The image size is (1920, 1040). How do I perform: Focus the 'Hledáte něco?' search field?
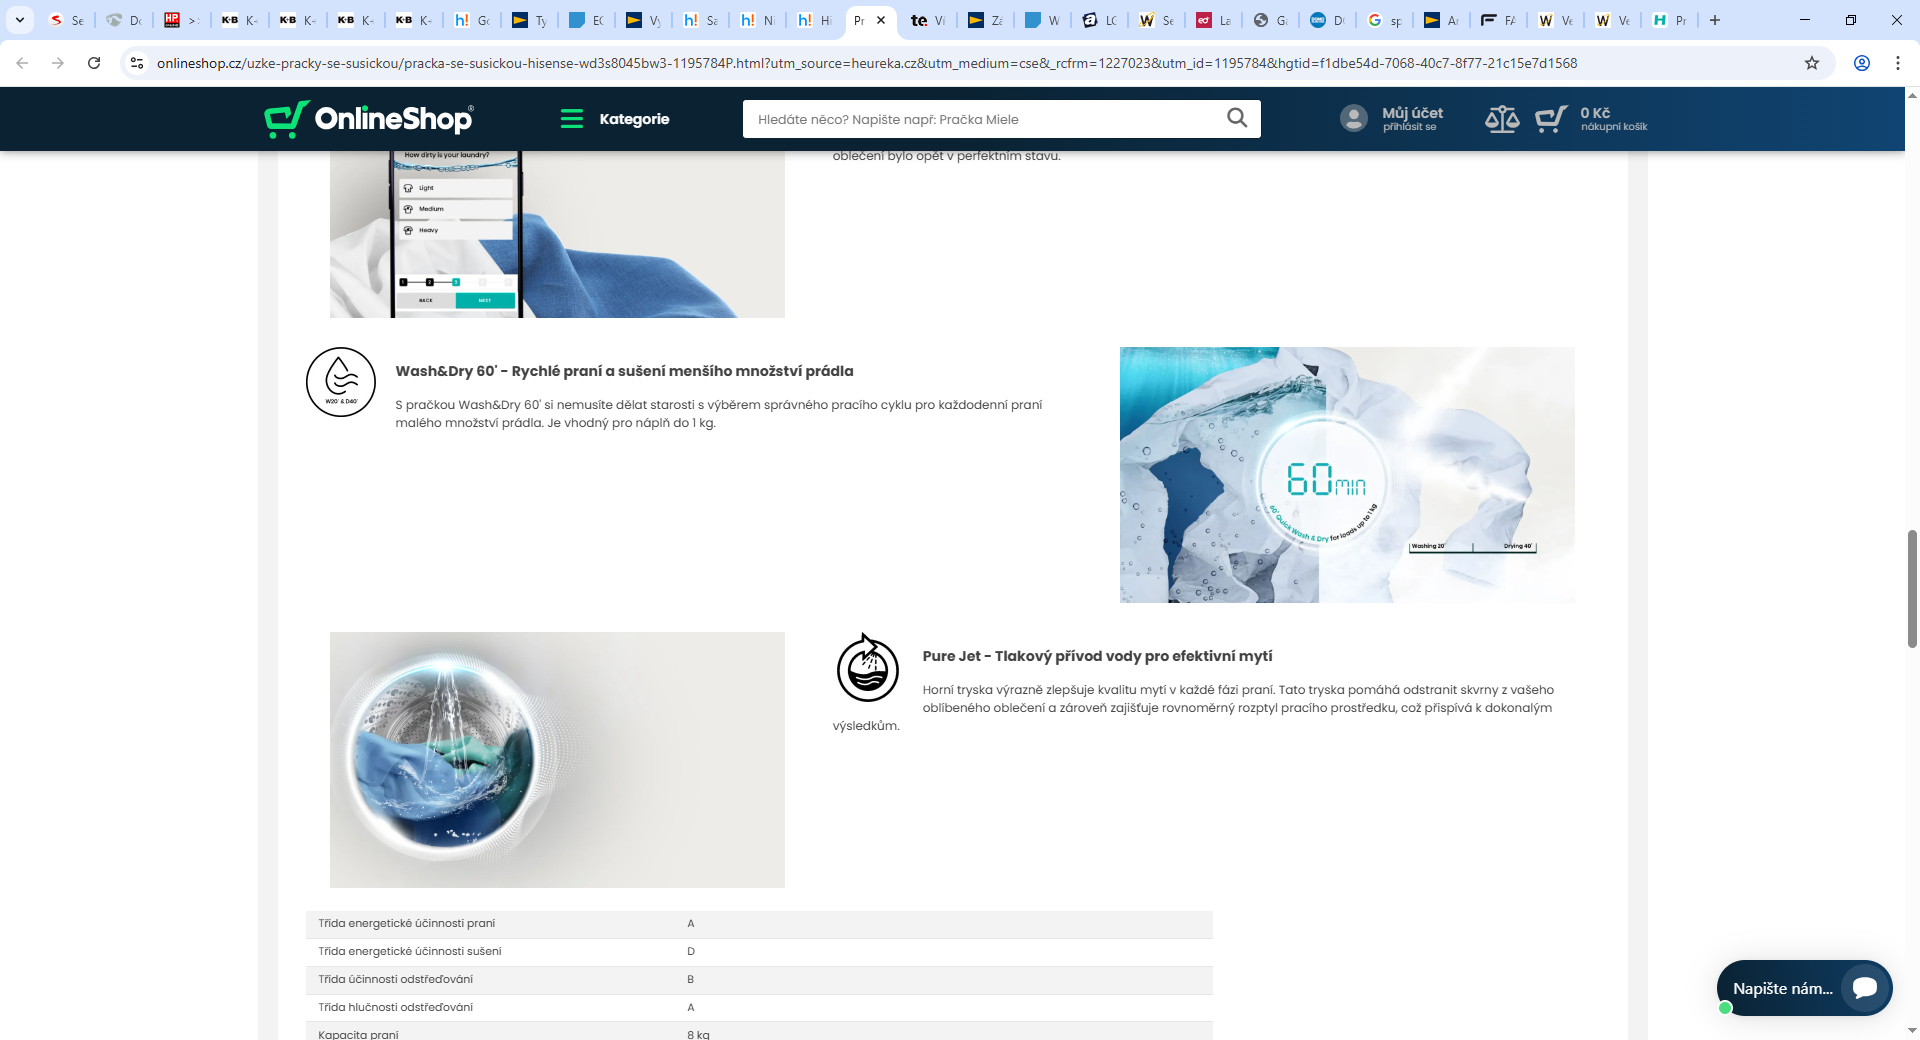click(x=985, y=119)
